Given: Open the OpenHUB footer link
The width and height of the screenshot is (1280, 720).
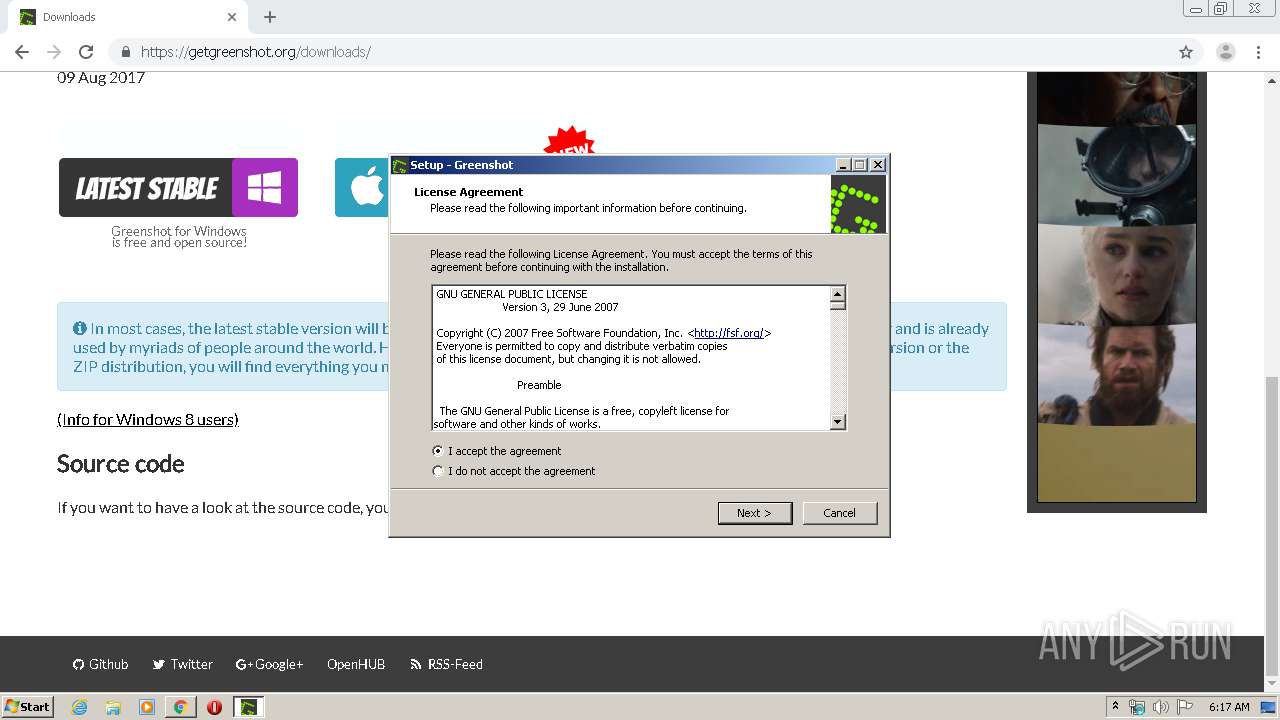Looking at the screenshot, I should click(356, 664).
